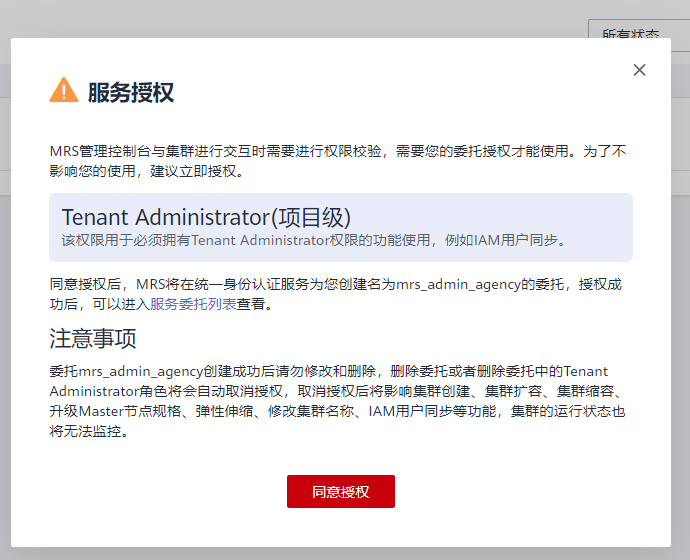The width and height of the screenshot is (690, 560).
Task: Select the Tenant Administrator(项目级) heading
Action: click(x=206, y=217)
